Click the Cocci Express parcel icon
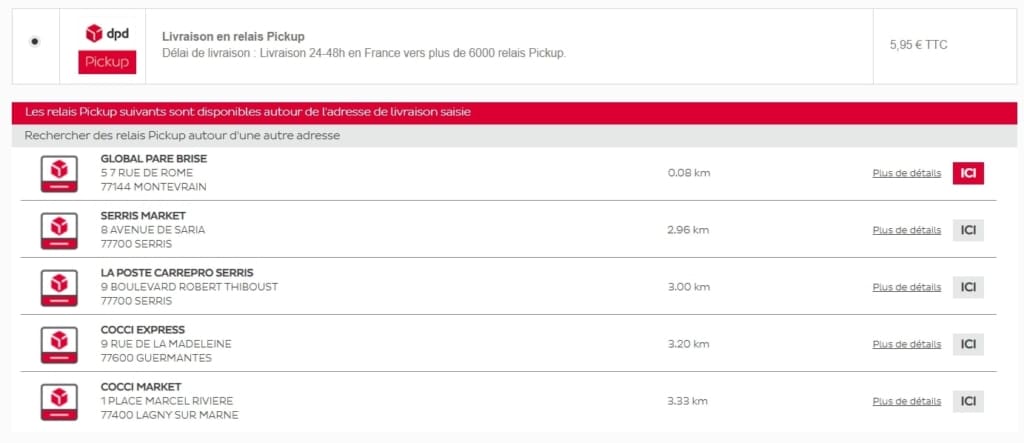Viewport: 1024px width, 443px height. pyautogui.click(x=59, y=344)
